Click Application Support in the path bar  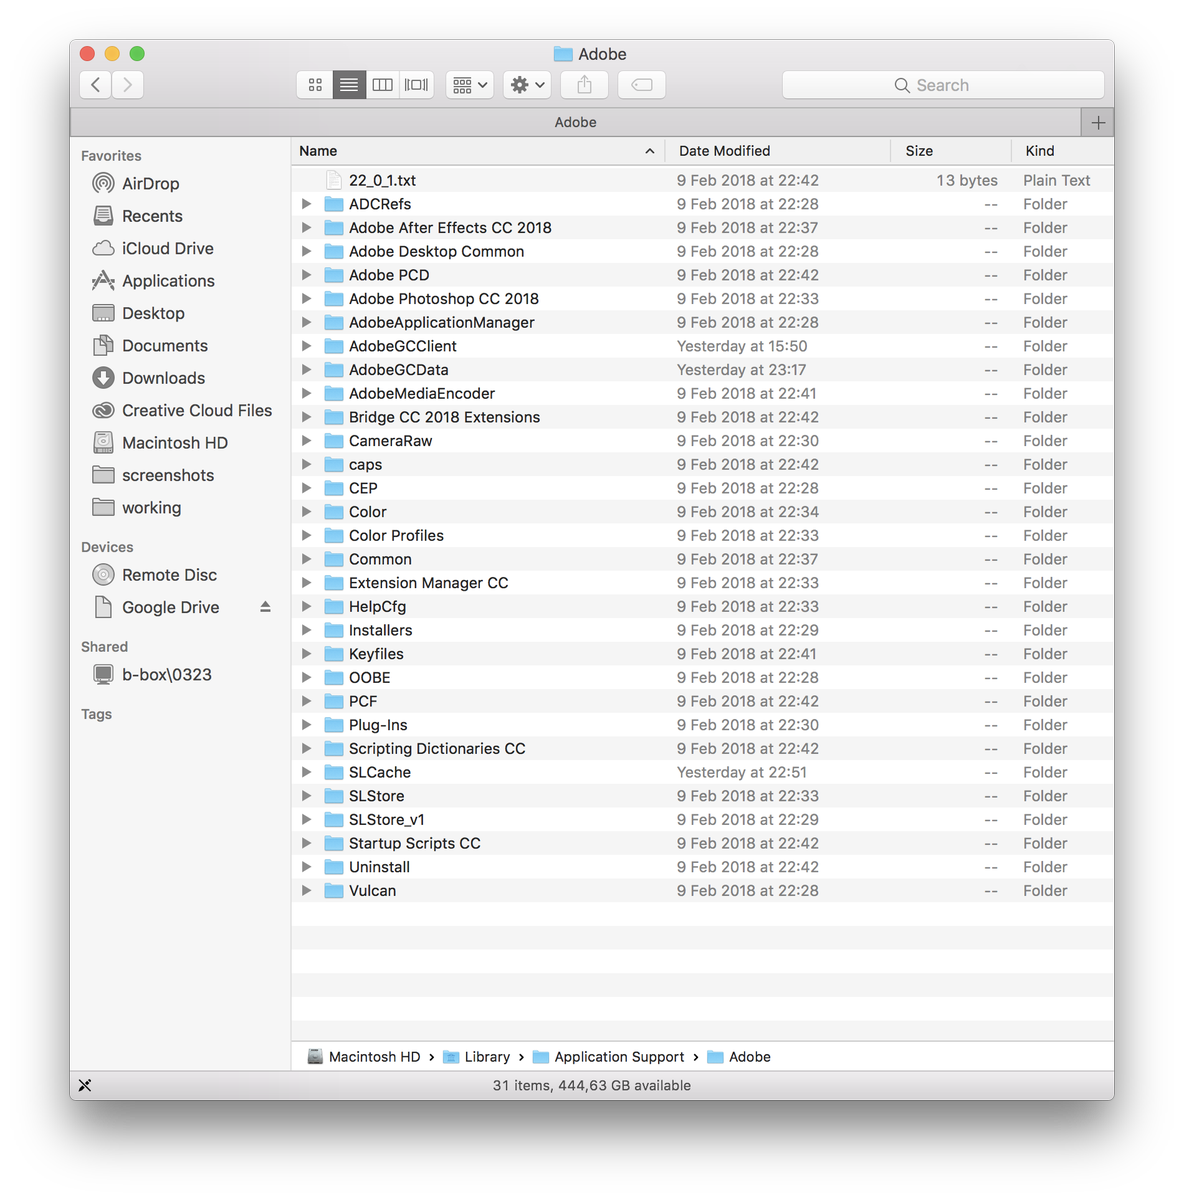pos(609,1057)
